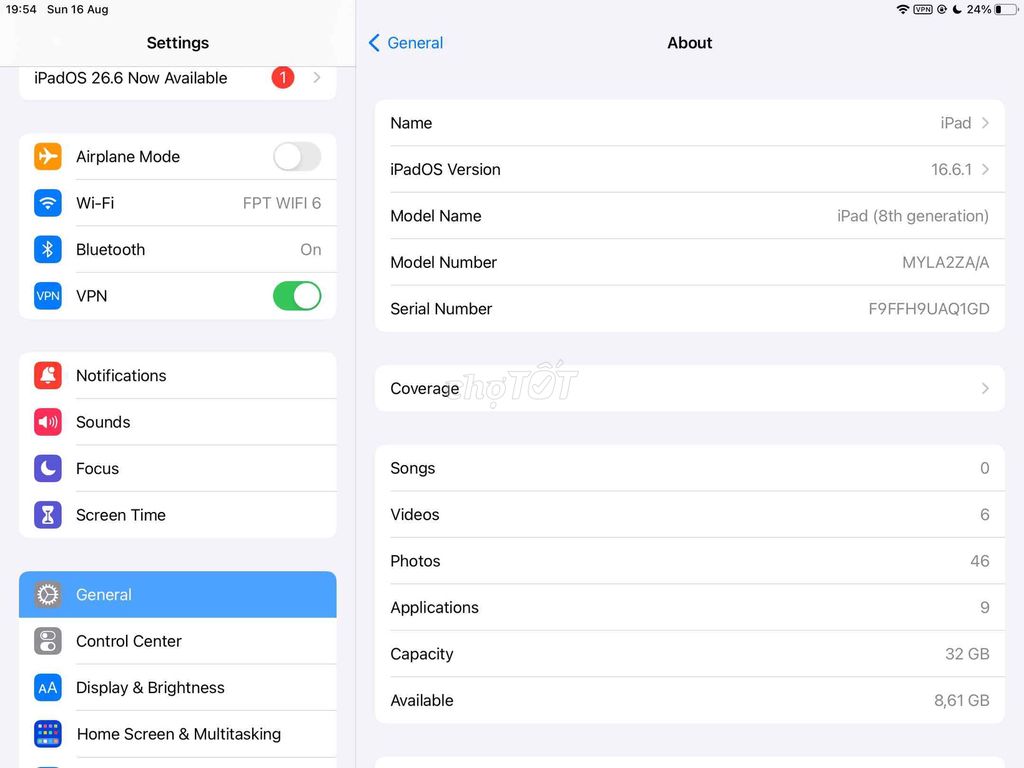Tap the Airplane Mode orange icon
The height and width of the screenshot is (768, 1024).
[x=48, y=157]
